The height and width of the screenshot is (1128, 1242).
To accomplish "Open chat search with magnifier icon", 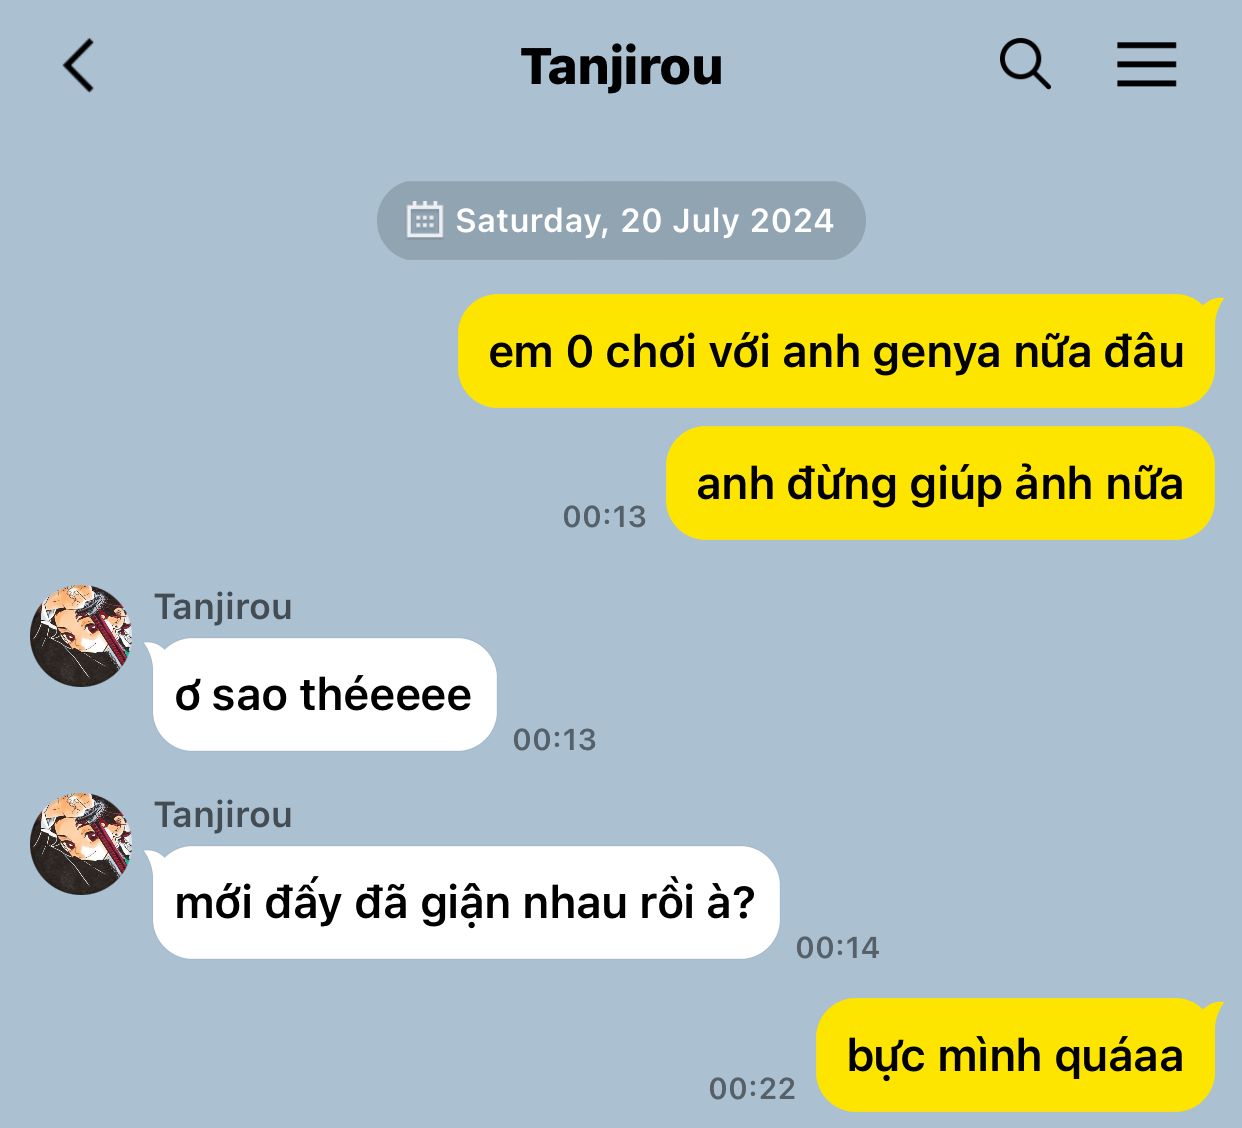I will click(1025, 65).
